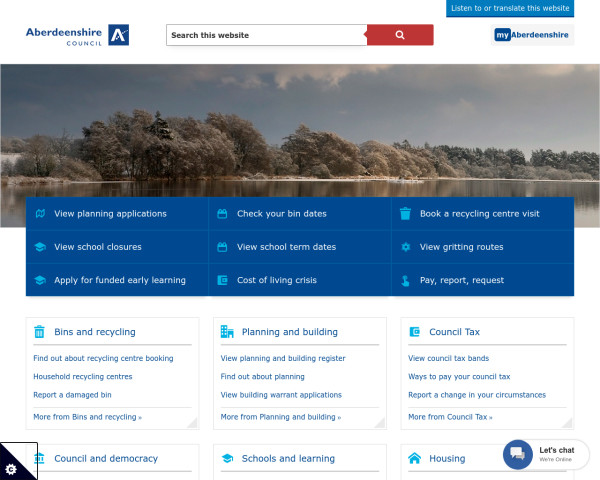Open the Planning and building heading
600x480 pixels.
[x=290, y=332]
